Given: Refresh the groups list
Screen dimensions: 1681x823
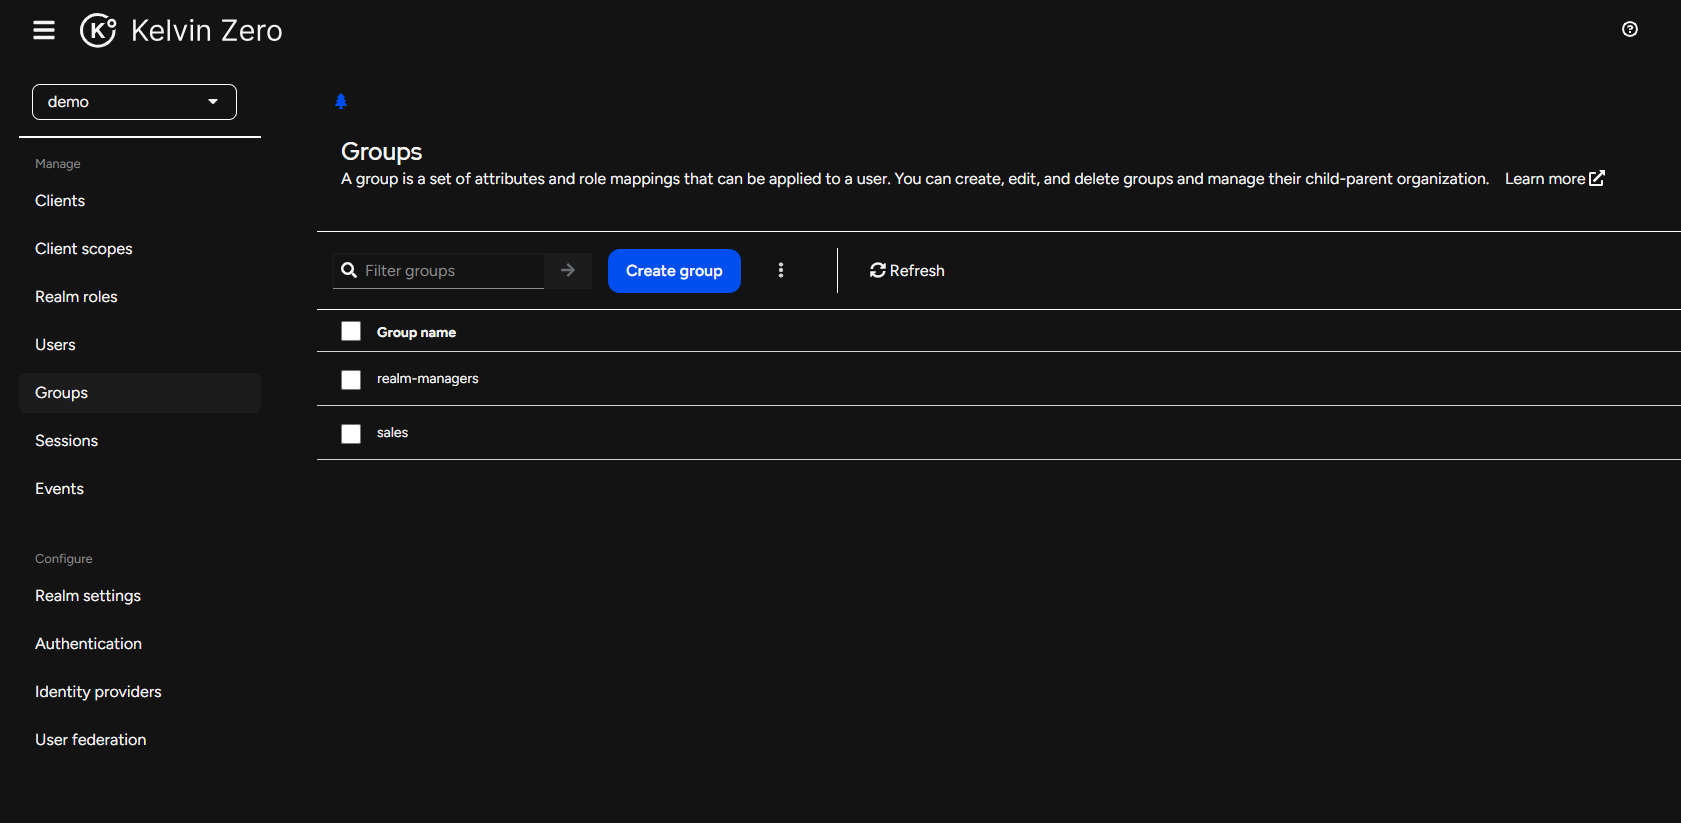Looking at the screenshot, I should click(x=907, y=271).
